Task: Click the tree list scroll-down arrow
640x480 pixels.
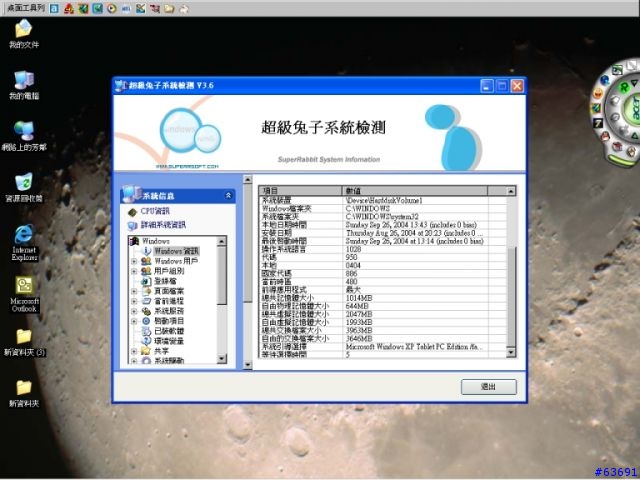Action: click(x=221, y=359)
